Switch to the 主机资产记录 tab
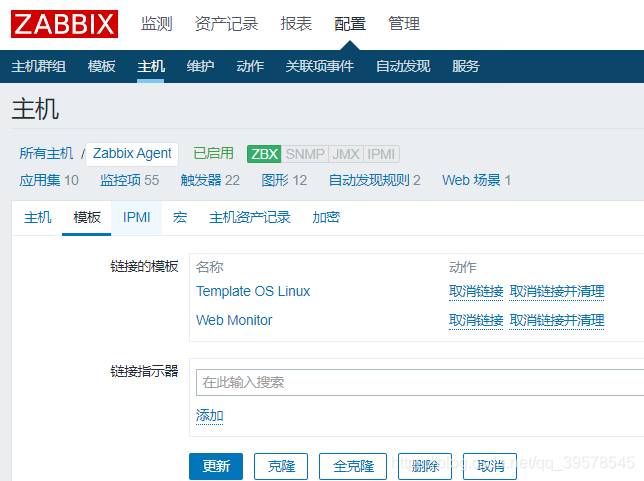Image resolution: width=644 pixels, height=481 pixels. (x=250, y=217)
